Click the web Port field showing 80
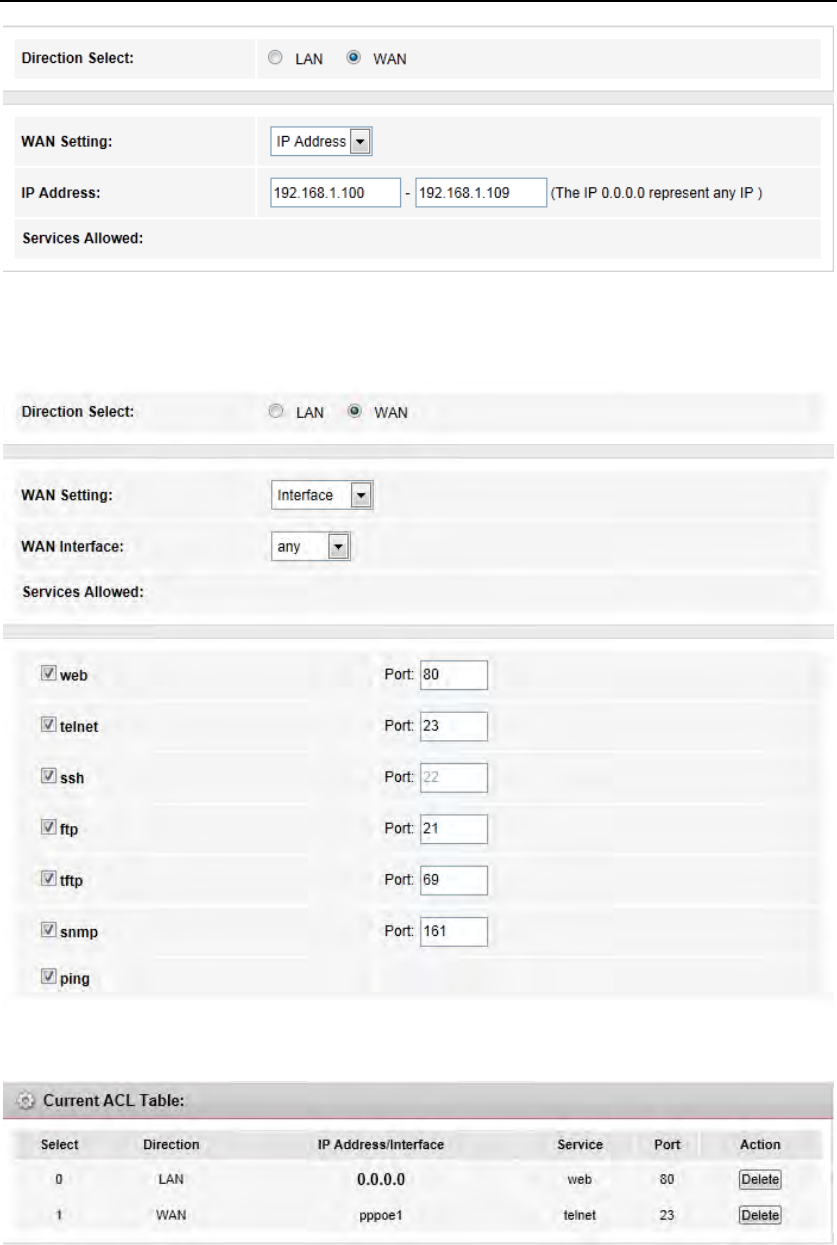This screenshot has height=1245, width=837. coord(453,675)
